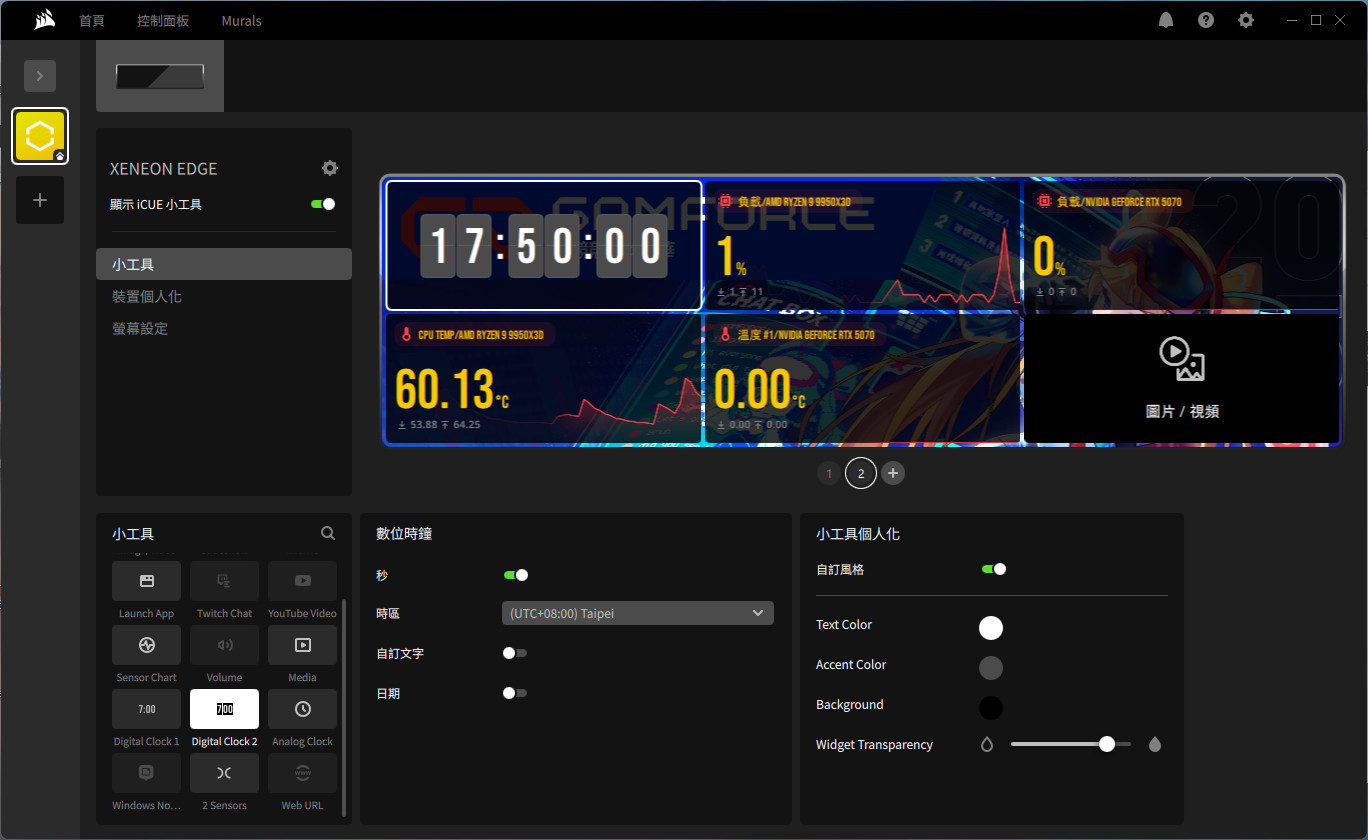Select the Analog Clock widget

(x=302, y=709)
